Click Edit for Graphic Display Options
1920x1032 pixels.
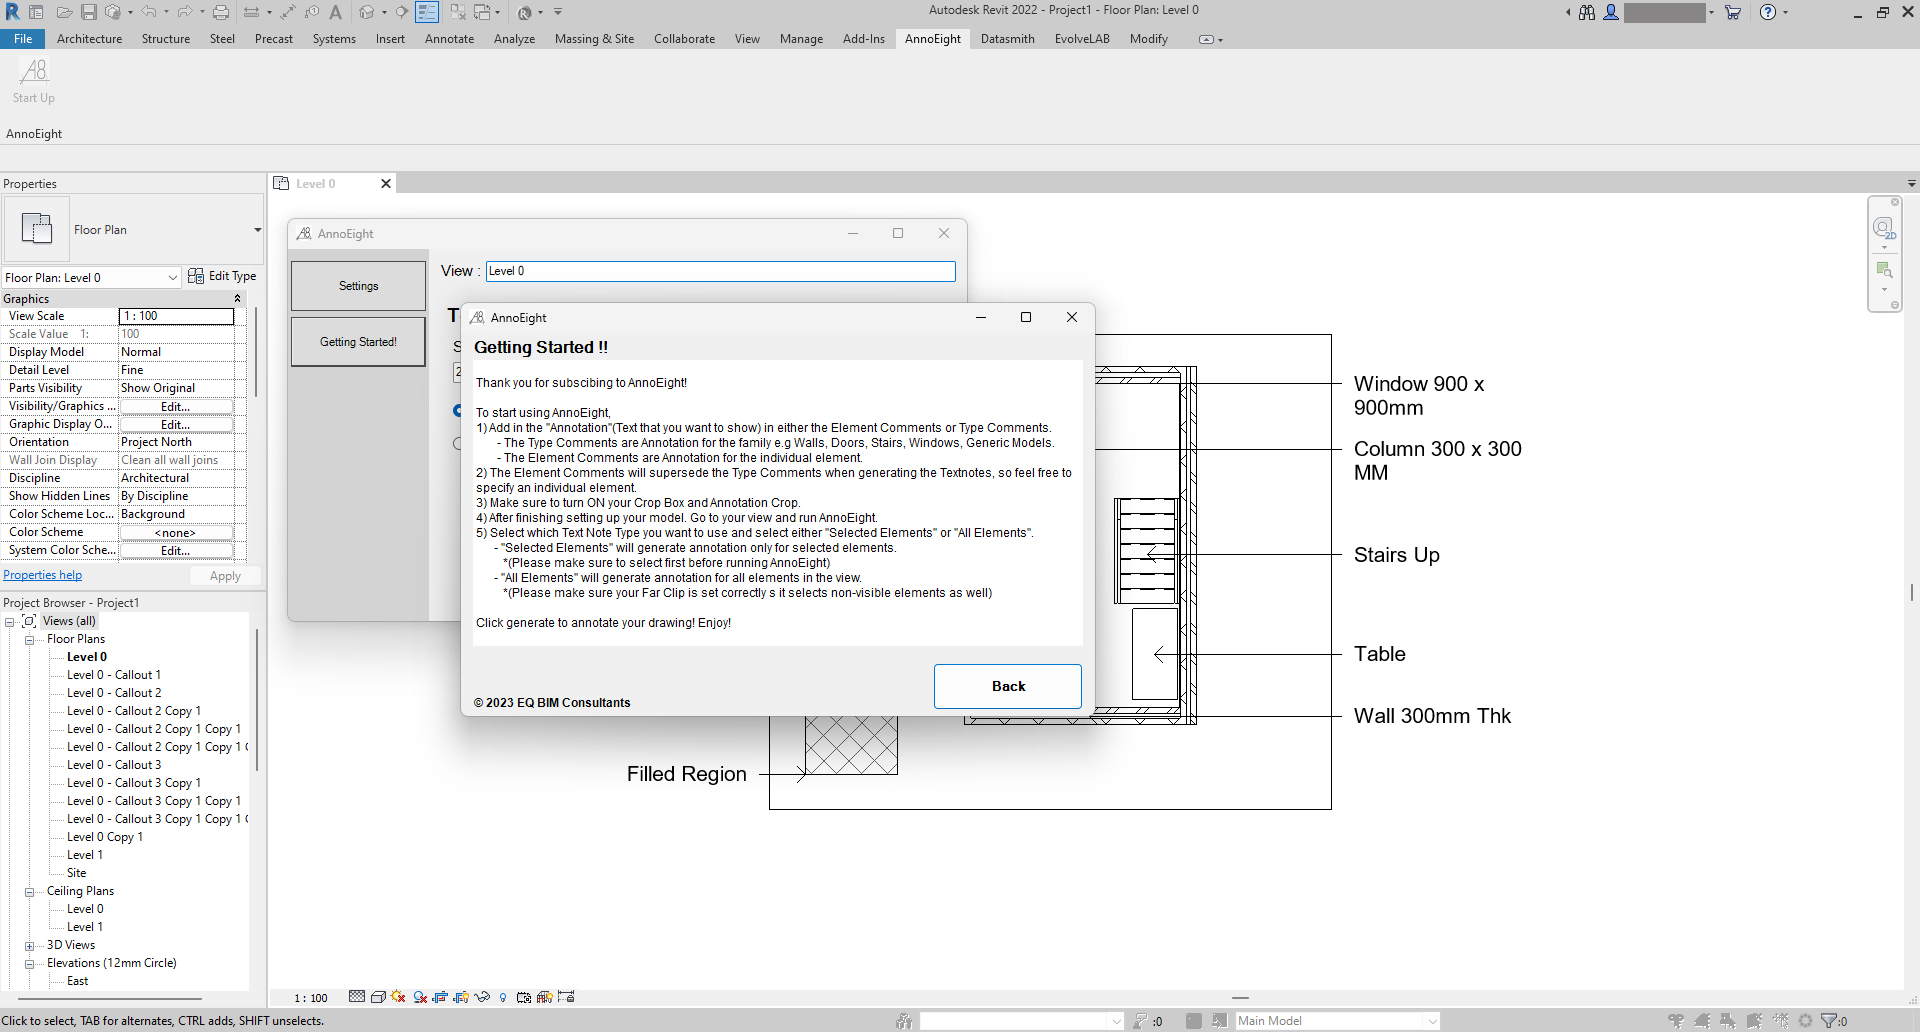pyautogui.click(x=176, y=424)
